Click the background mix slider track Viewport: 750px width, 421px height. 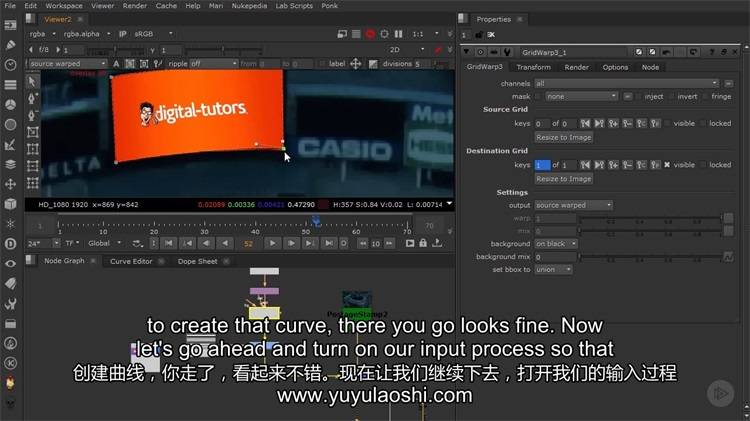(x=651, y=257)
